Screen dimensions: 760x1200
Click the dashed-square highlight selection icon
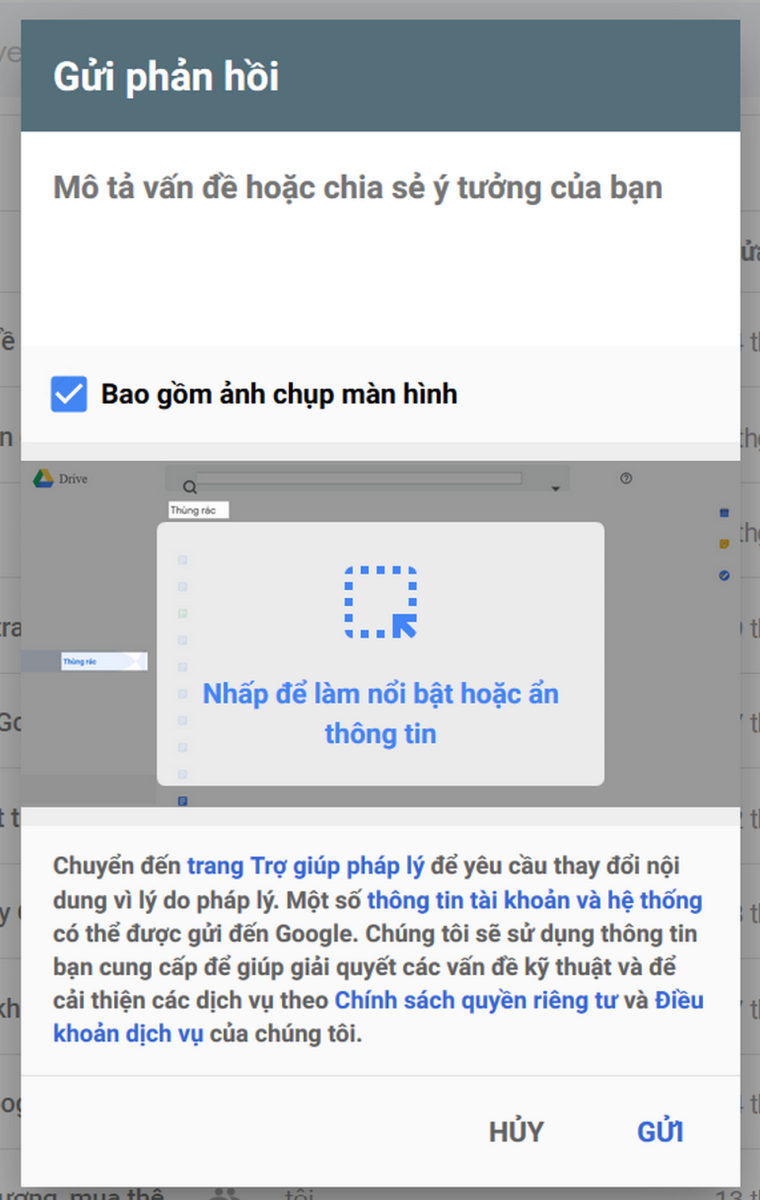click(x=380, y=602)
